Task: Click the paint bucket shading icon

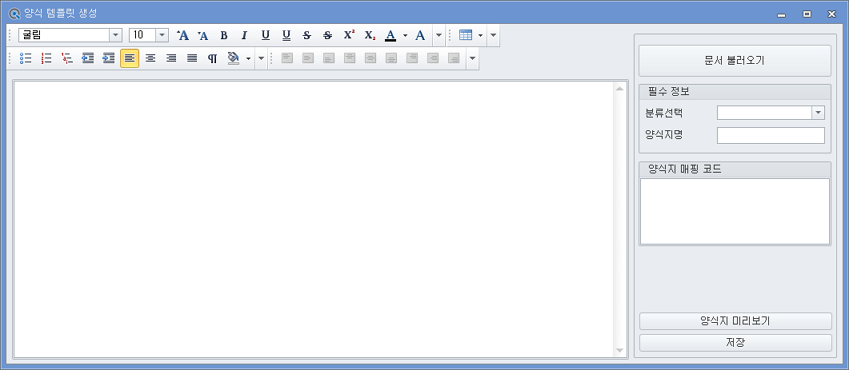Action: click(233, 58)
